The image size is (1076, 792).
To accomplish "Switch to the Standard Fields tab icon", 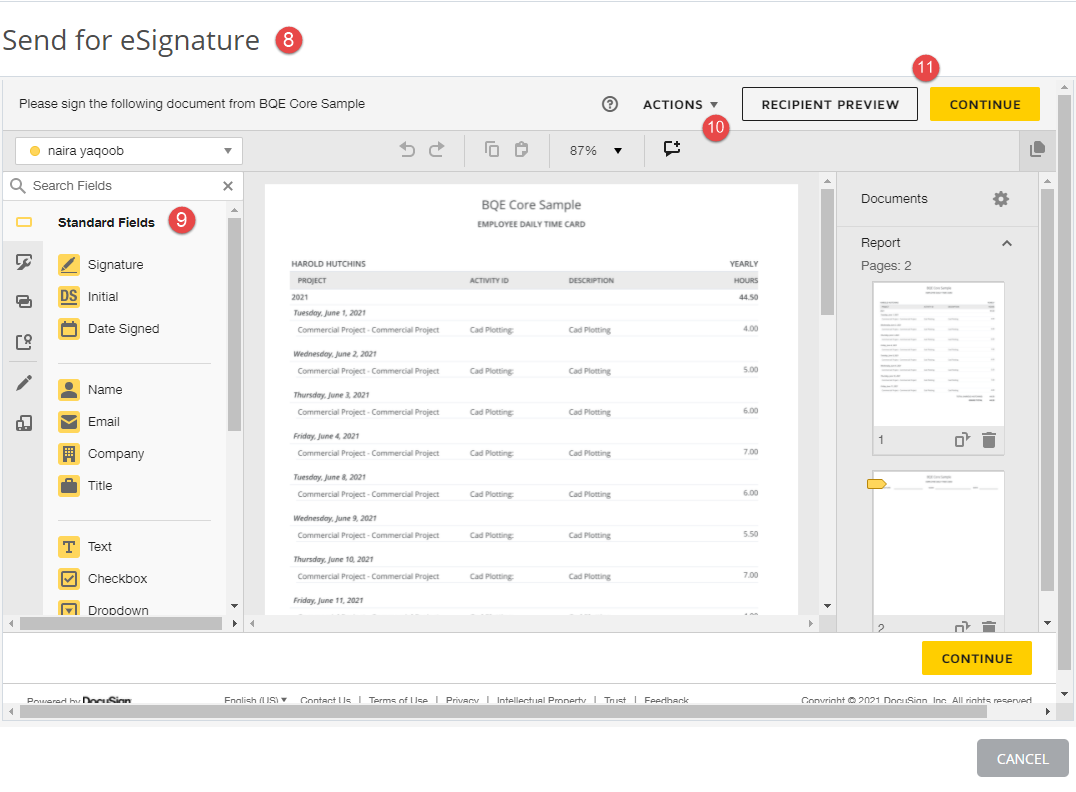I will (24, 222).
